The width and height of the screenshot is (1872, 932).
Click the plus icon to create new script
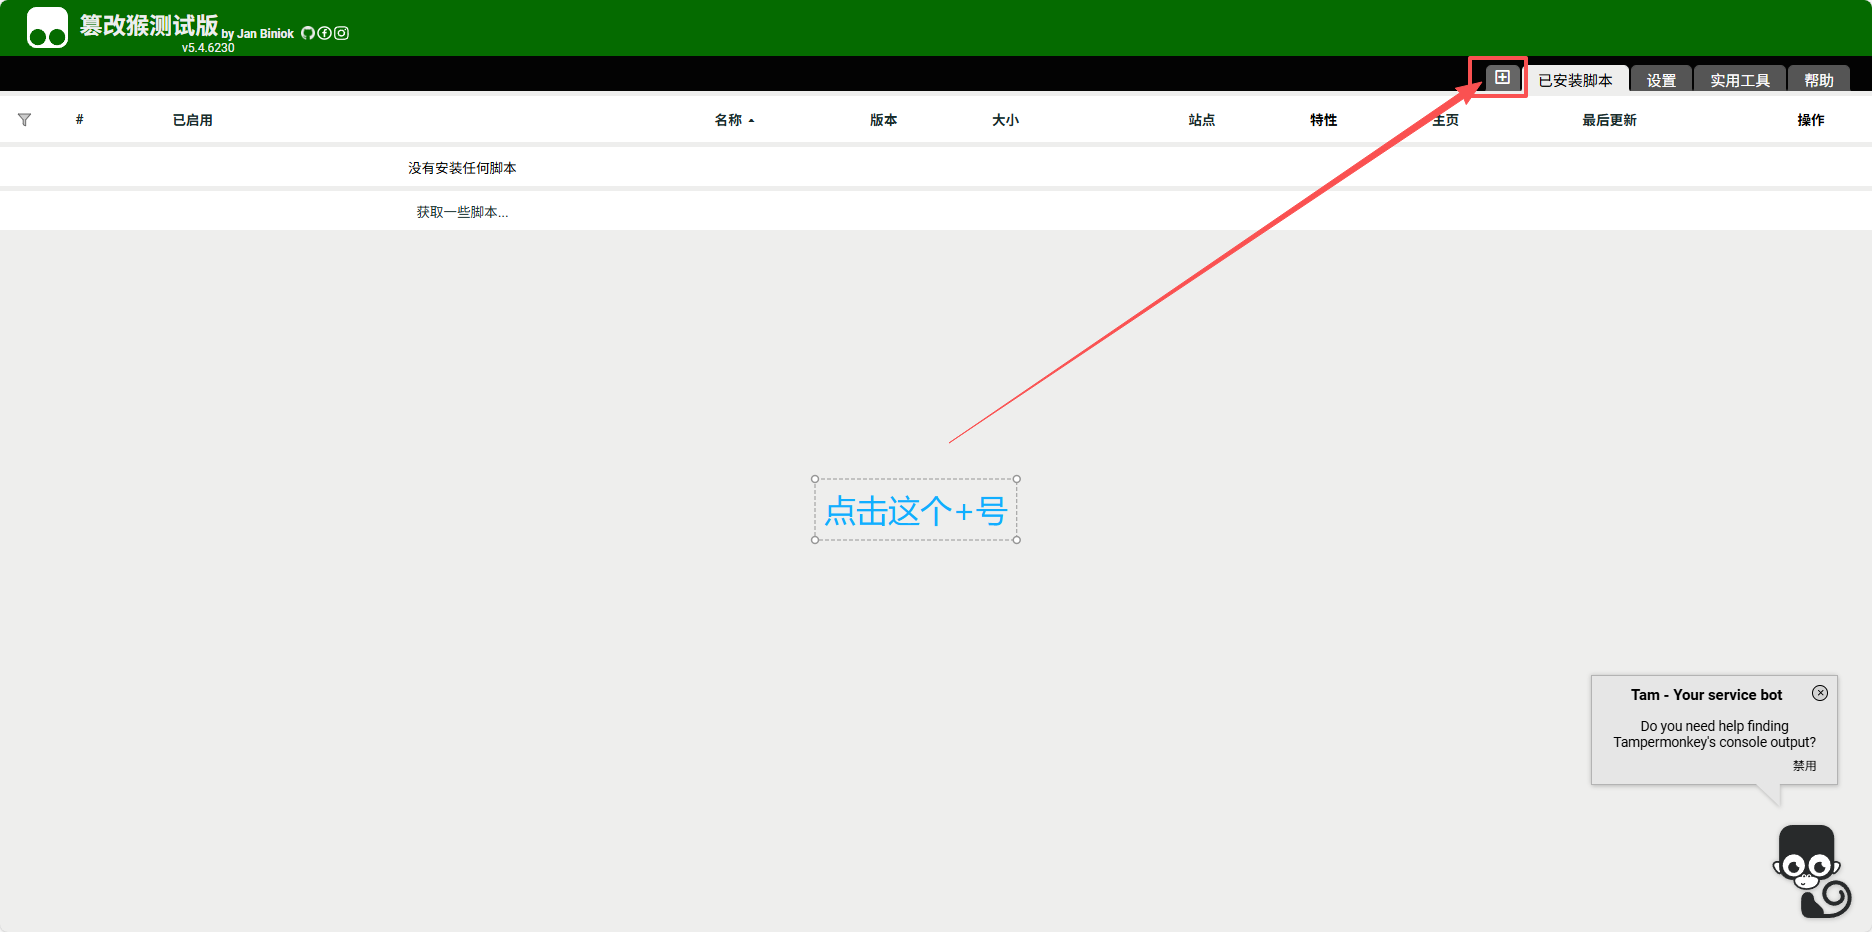1502,77
